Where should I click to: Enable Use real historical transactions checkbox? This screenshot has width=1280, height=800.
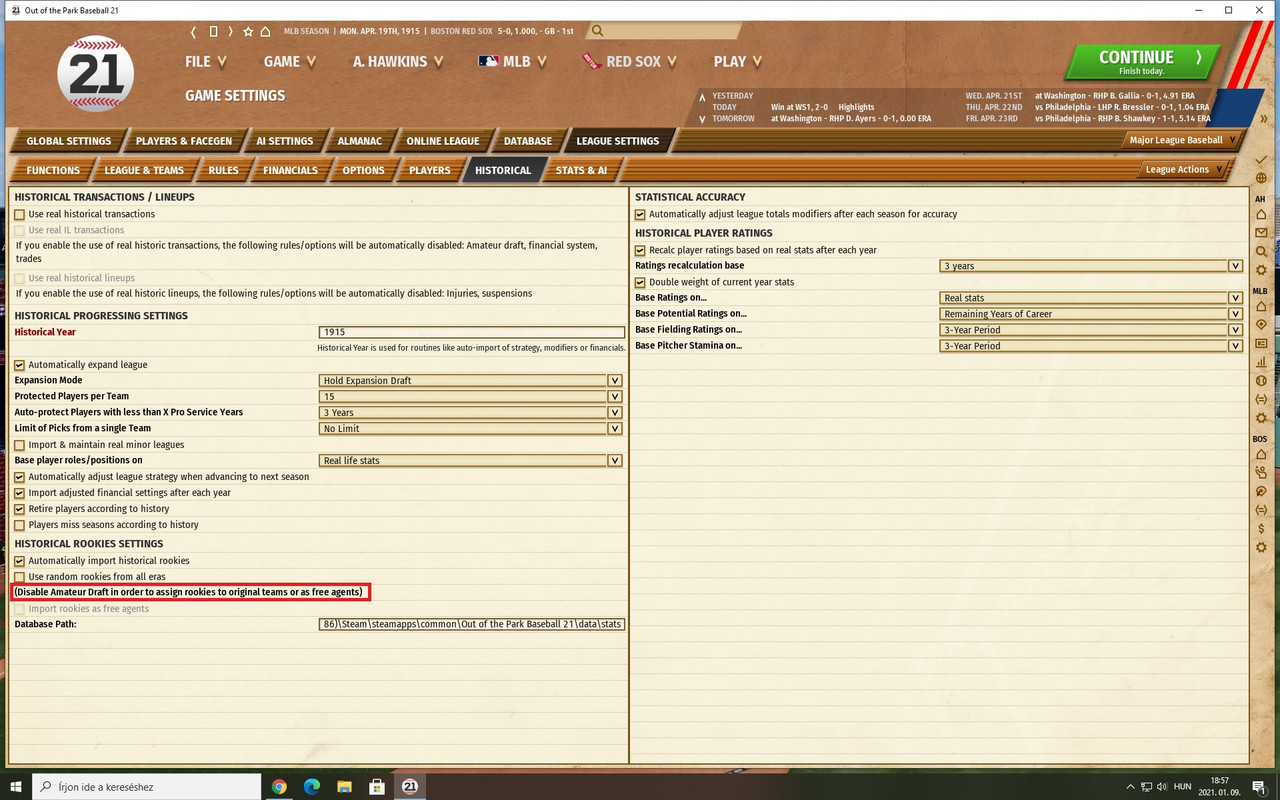click(20, 214)
